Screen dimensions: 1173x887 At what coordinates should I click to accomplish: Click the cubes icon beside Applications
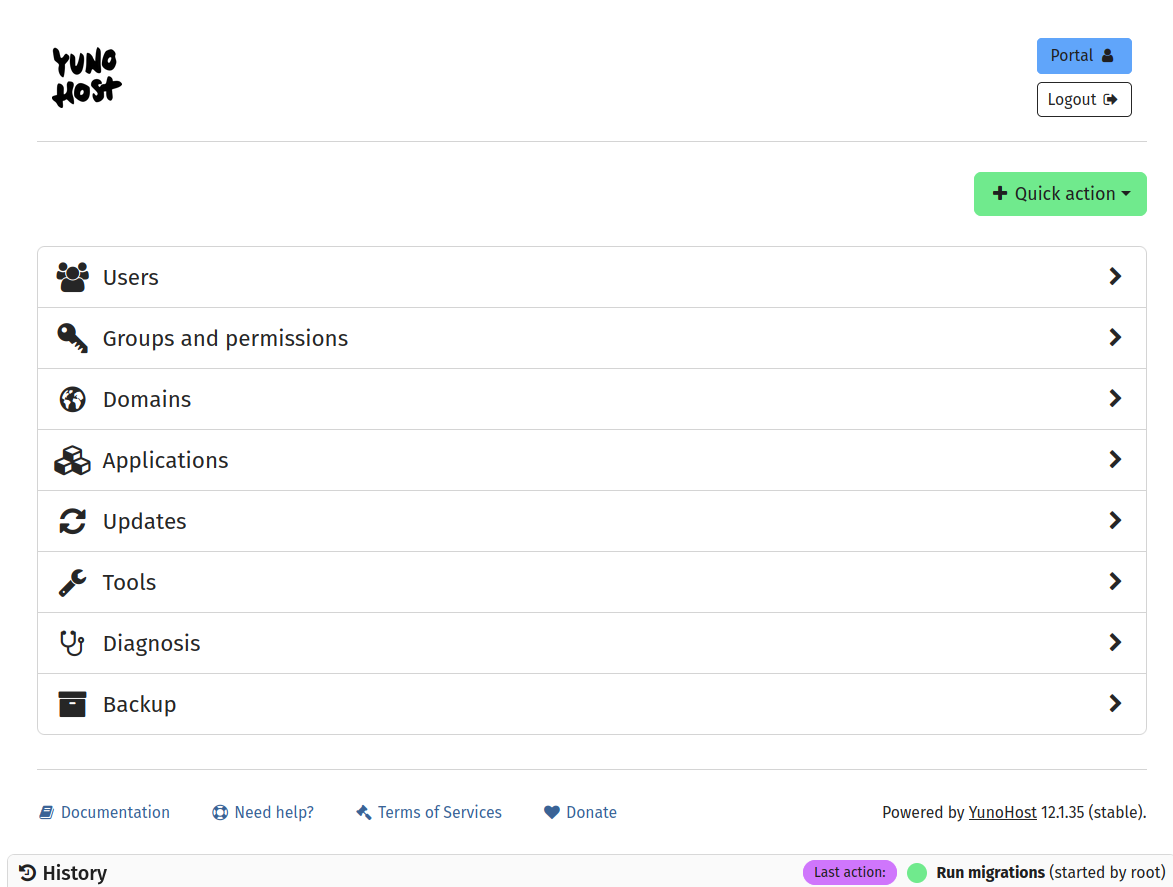[72, 460]
